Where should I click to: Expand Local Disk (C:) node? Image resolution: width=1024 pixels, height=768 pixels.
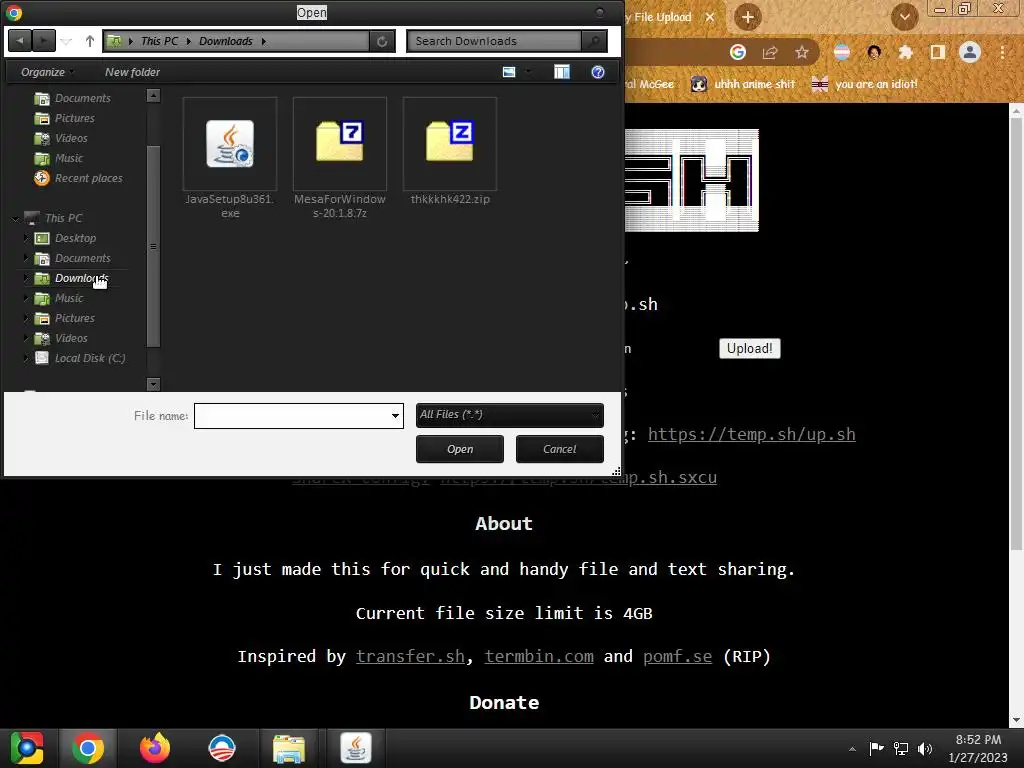tap(26, 358)
